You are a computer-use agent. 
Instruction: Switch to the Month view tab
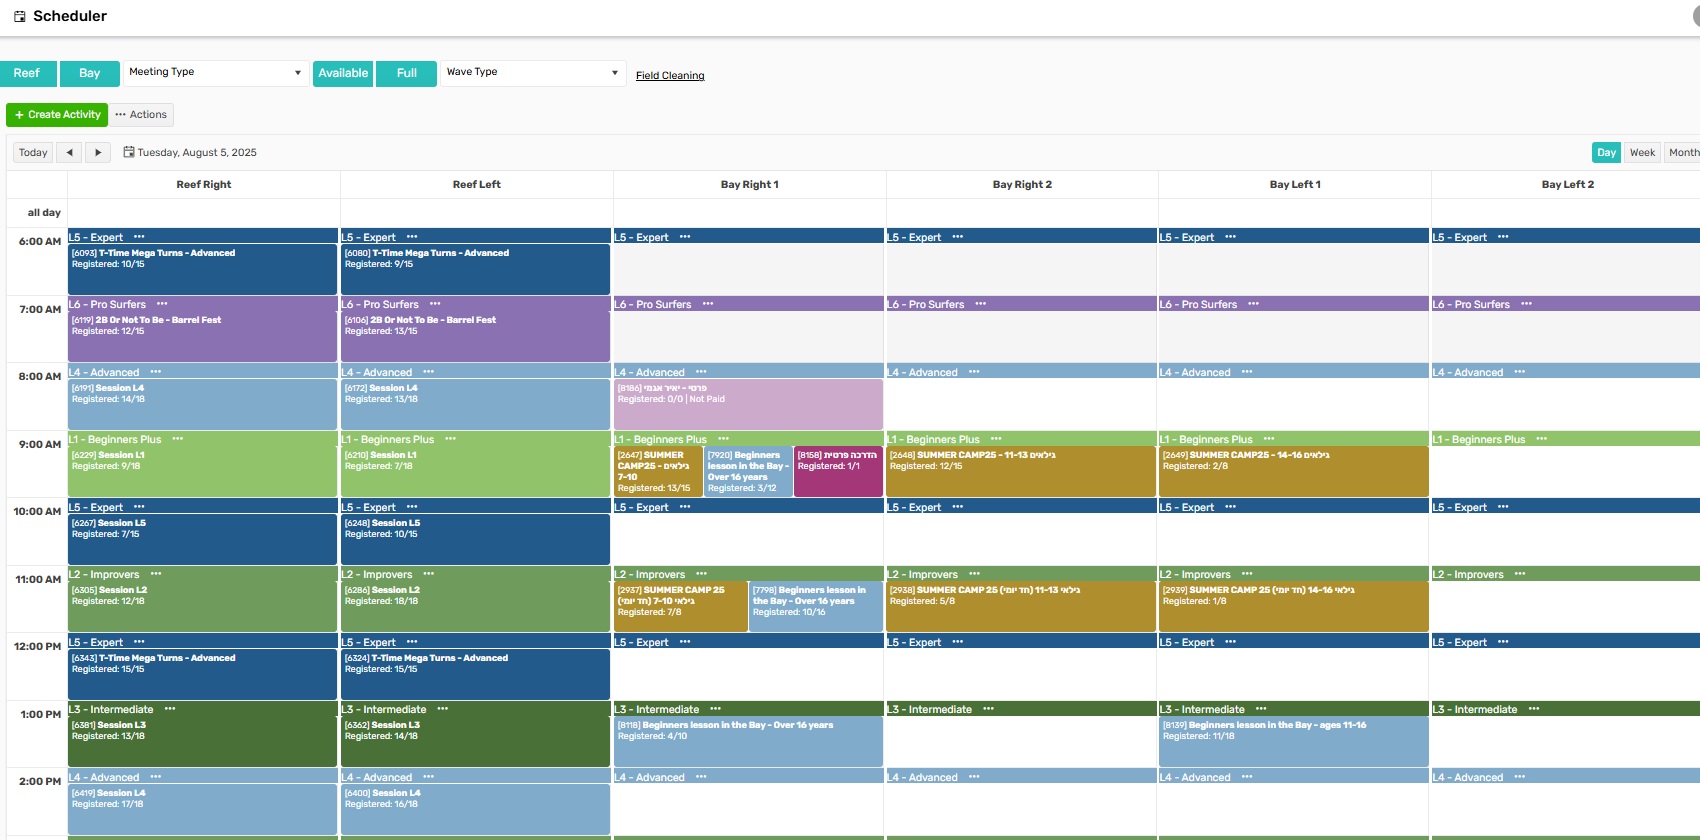click(x=1683, y=153)
